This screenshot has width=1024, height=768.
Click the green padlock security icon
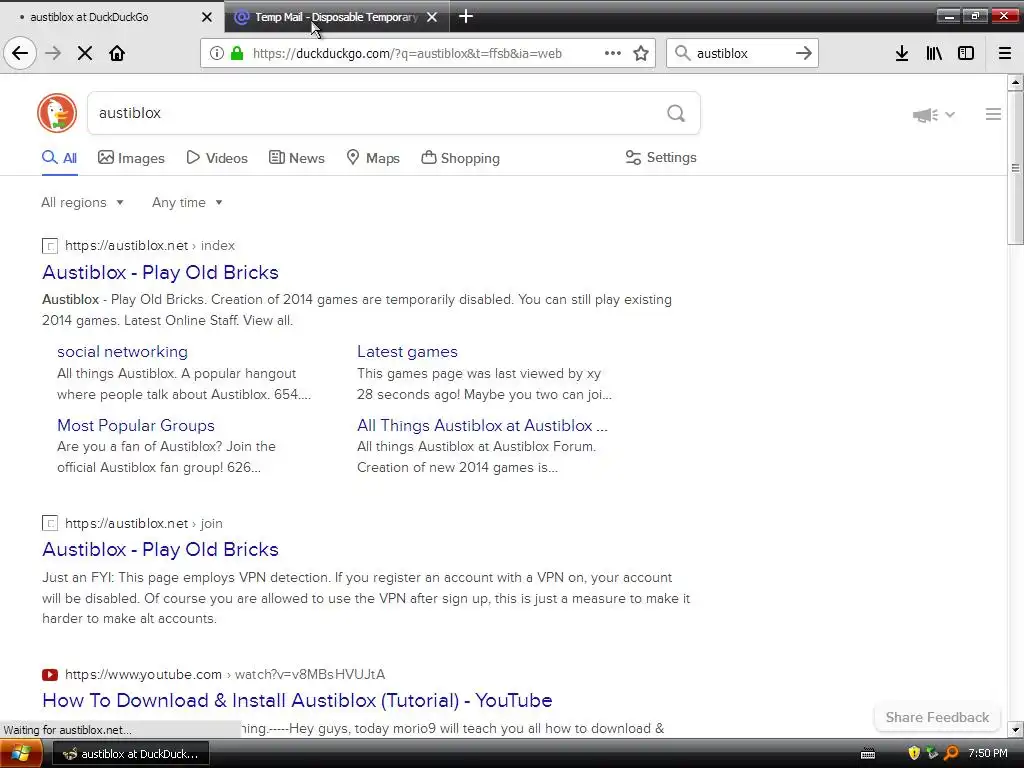pyautogui.click(x=237, y=53)
